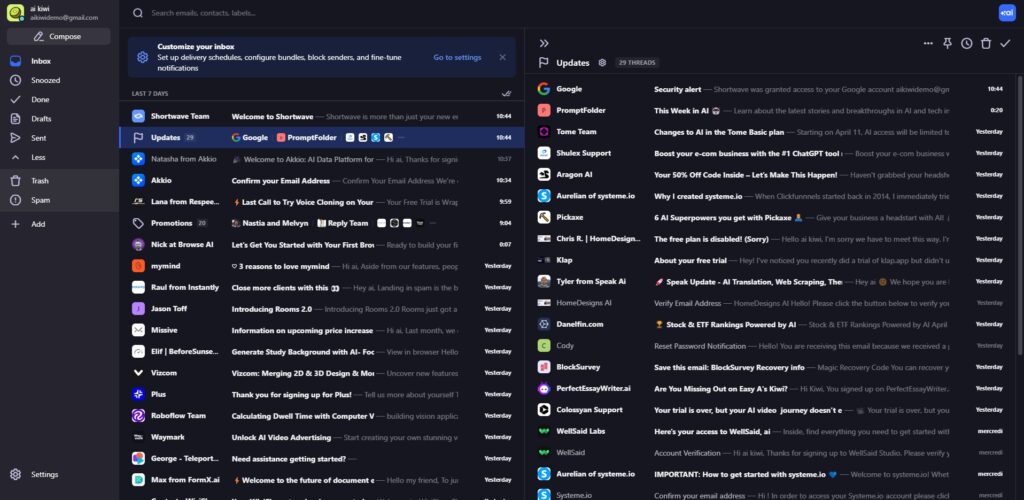Open the Trash folder
1024x500 pixels.
[39, 181]
